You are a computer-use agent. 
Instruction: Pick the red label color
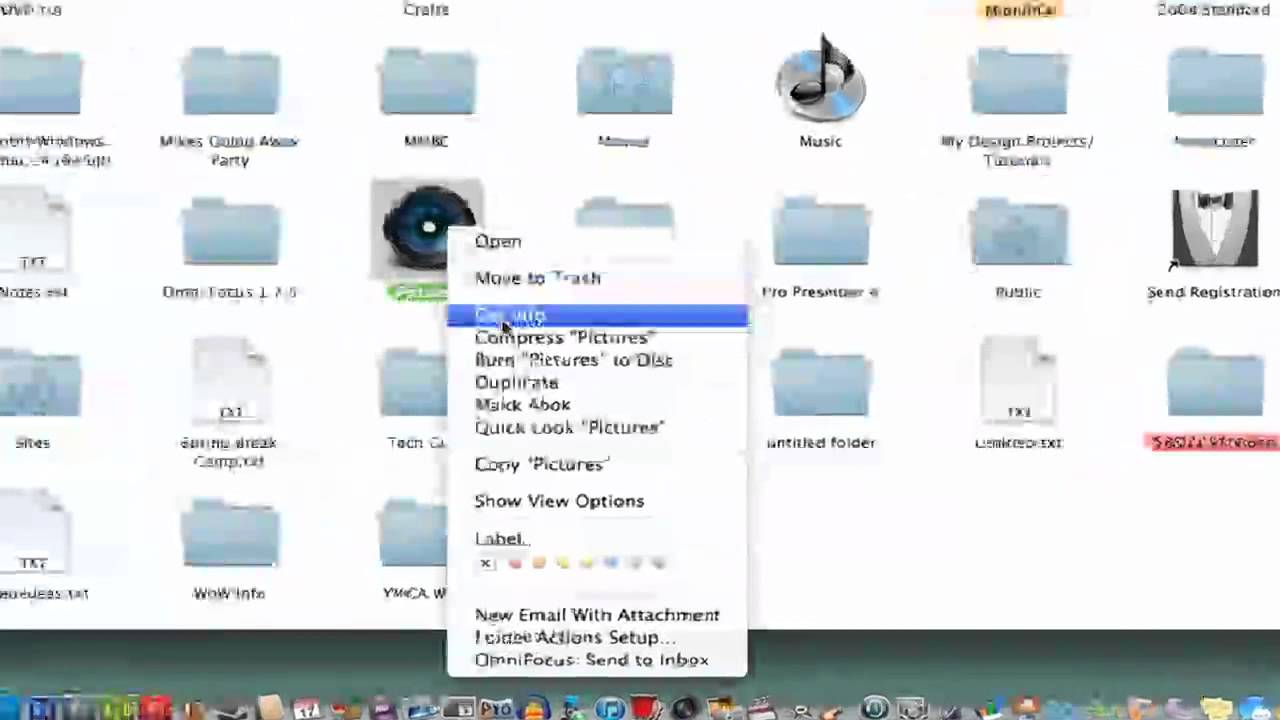point(514,563)
